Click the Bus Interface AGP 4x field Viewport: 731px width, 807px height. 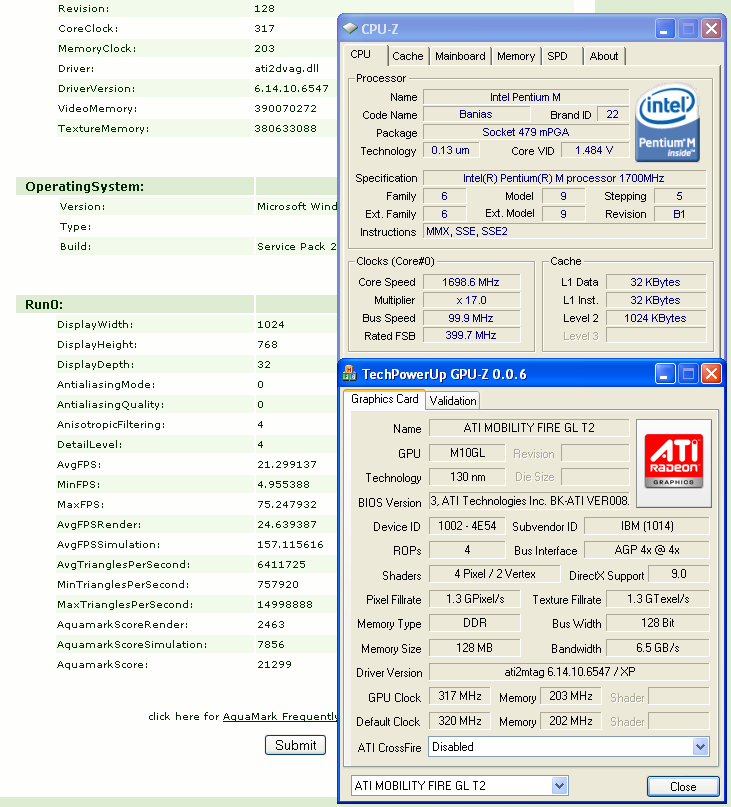(647, 550)
